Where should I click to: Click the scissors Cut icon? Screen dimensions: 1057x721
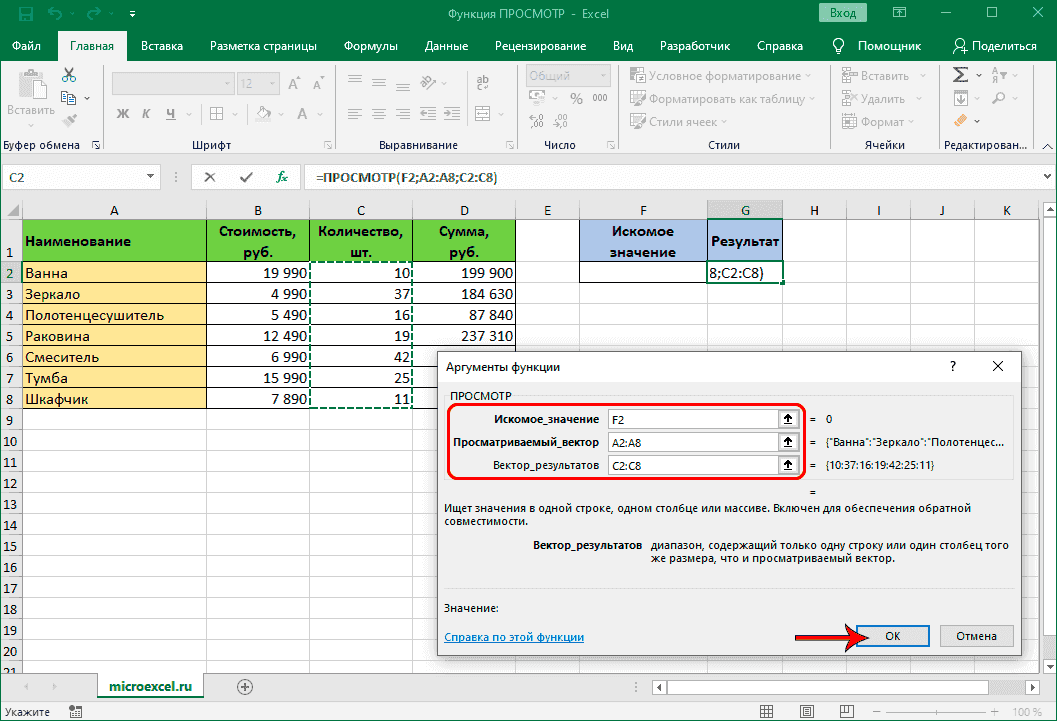click(x=69, y=76)
